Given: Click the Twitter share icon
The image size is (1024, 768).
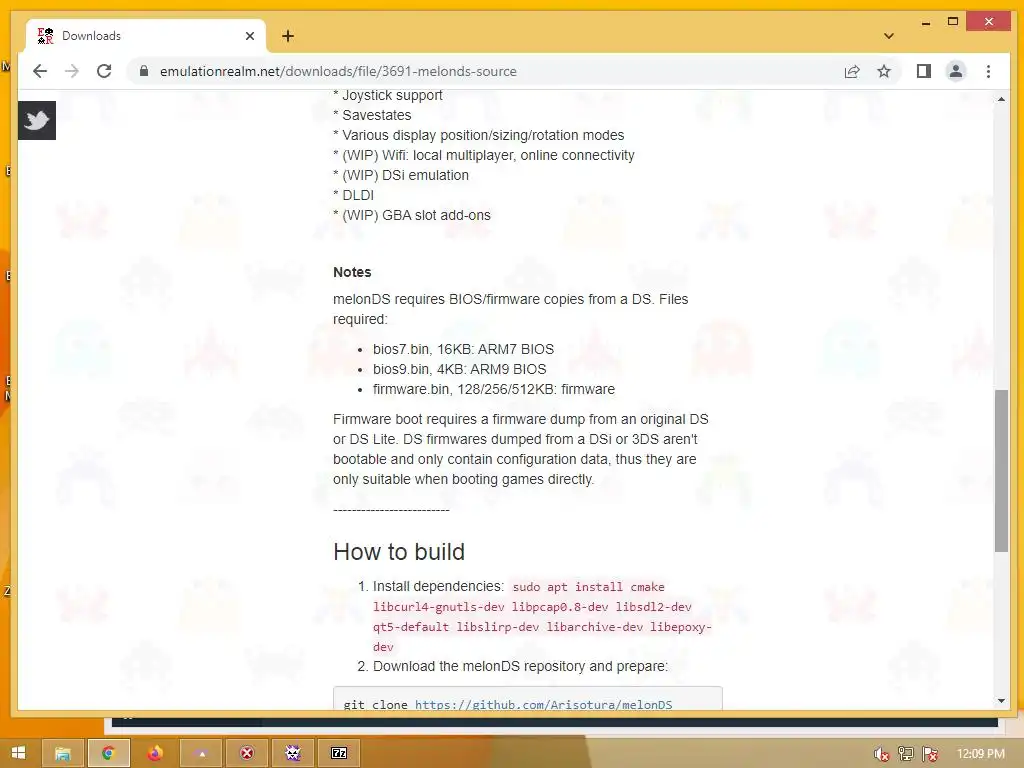Looking at the screenshot, I should pyautogui.click(x=37, y=120).
